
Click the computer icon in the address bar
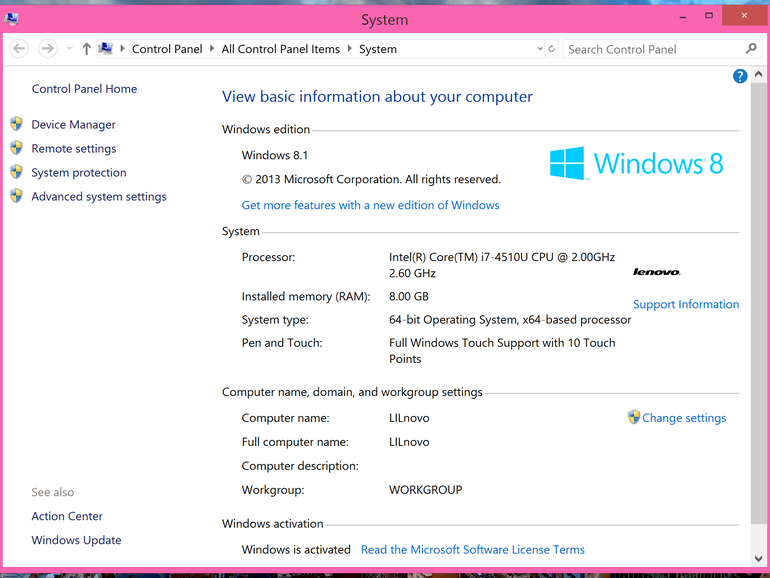[x=106, y=48]
